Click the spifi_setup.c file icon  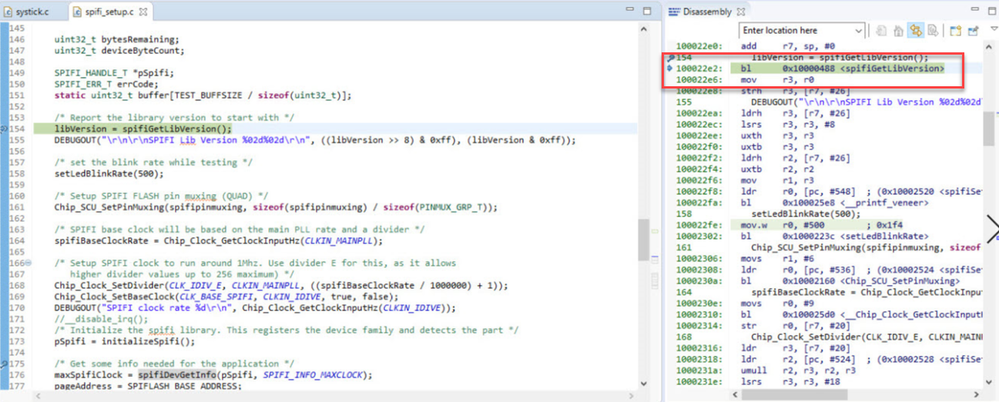coord(77,11)
